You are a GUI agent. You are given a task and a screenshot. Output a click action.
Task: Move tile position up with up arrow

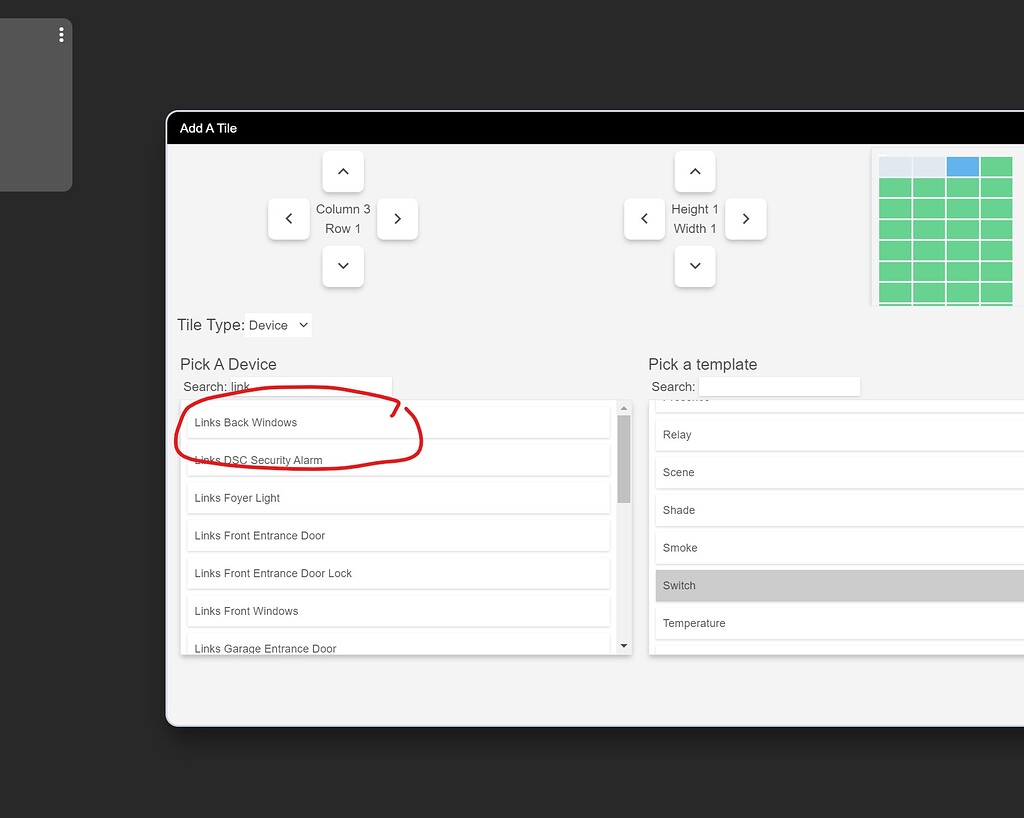pos(343,172)
